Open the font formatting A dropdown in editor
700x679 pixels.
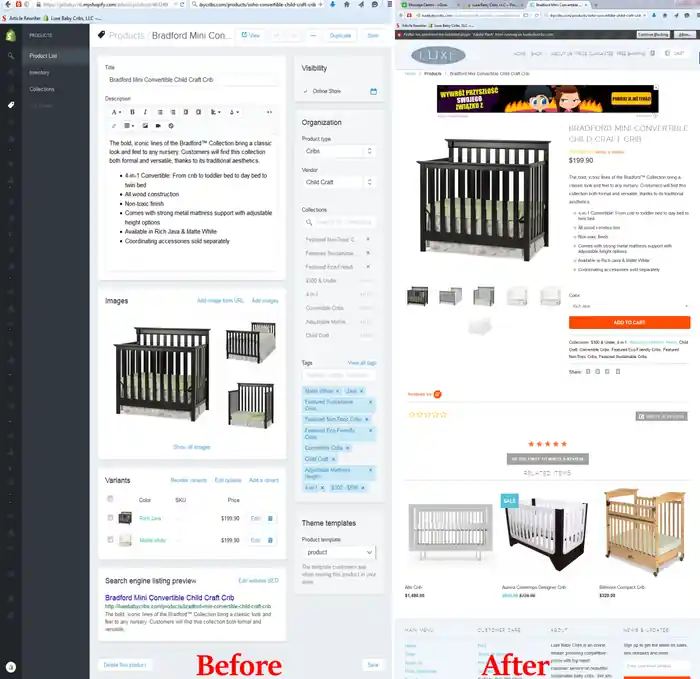click(116, 112)
